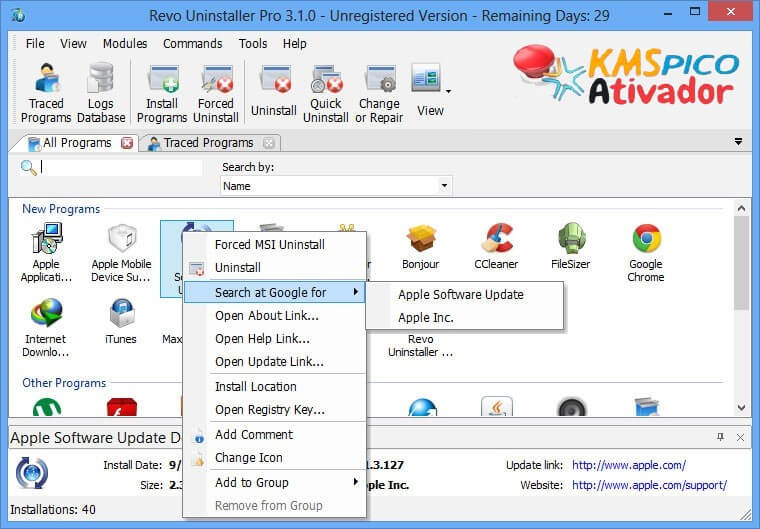
Task: Click the New Programs group header
Action: [61, 209]
